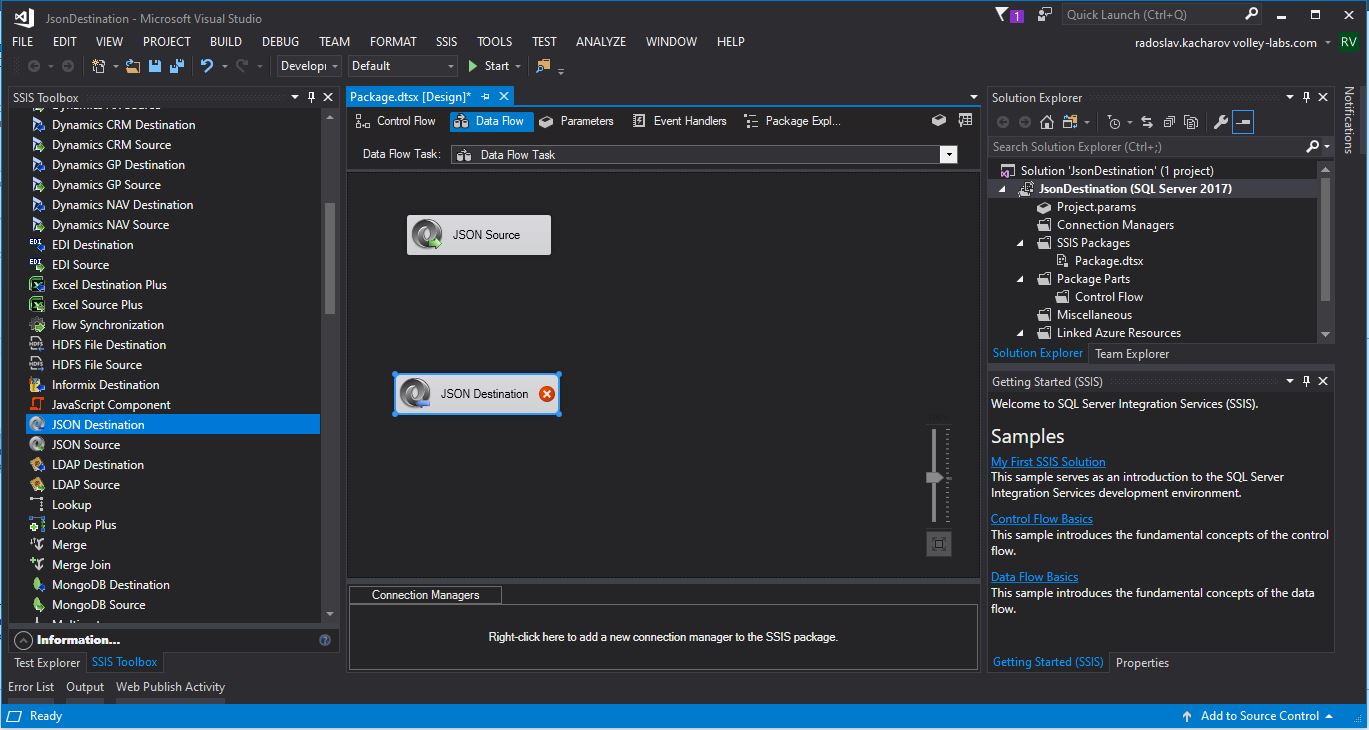
Task: Toggle the Preview Selected Items button
Action: tap(1243, 122)
